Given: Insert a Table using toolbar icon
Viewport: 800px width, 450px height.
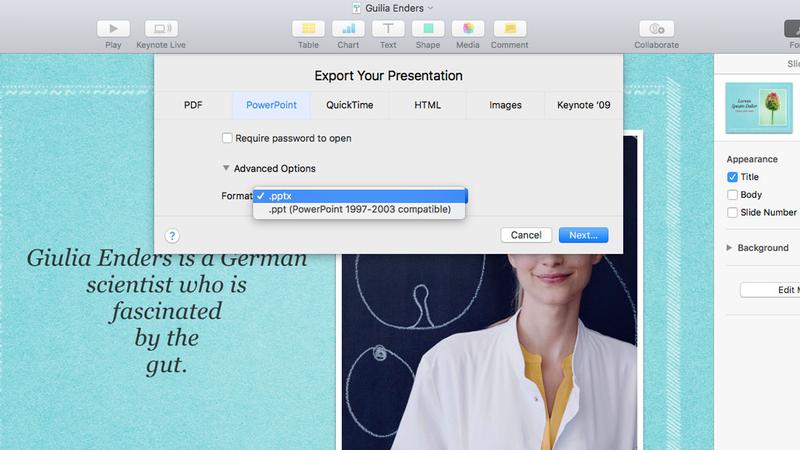Looking at the screenshot, I should click(x=308, y=29).
